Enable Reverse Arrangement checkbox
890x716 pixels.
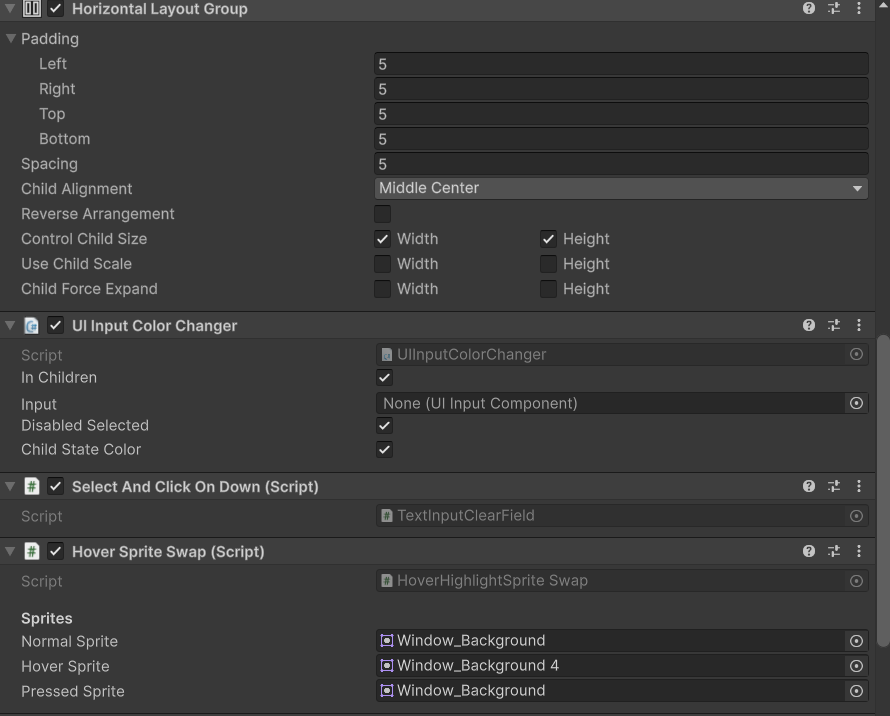point(382,214)
